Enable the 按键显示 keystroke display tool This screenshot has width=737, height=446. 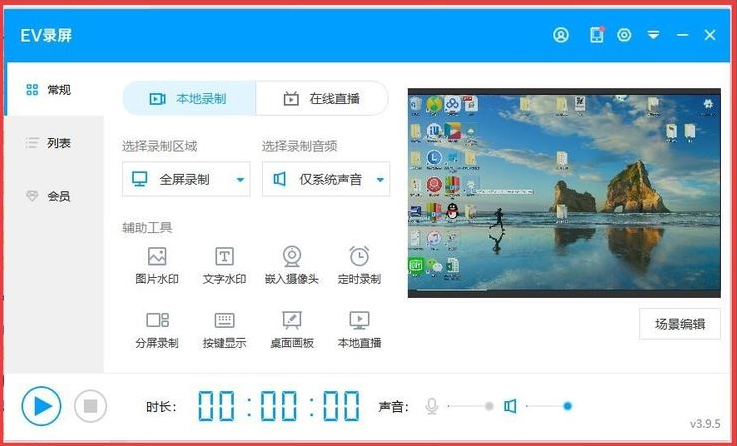[224, 330]
